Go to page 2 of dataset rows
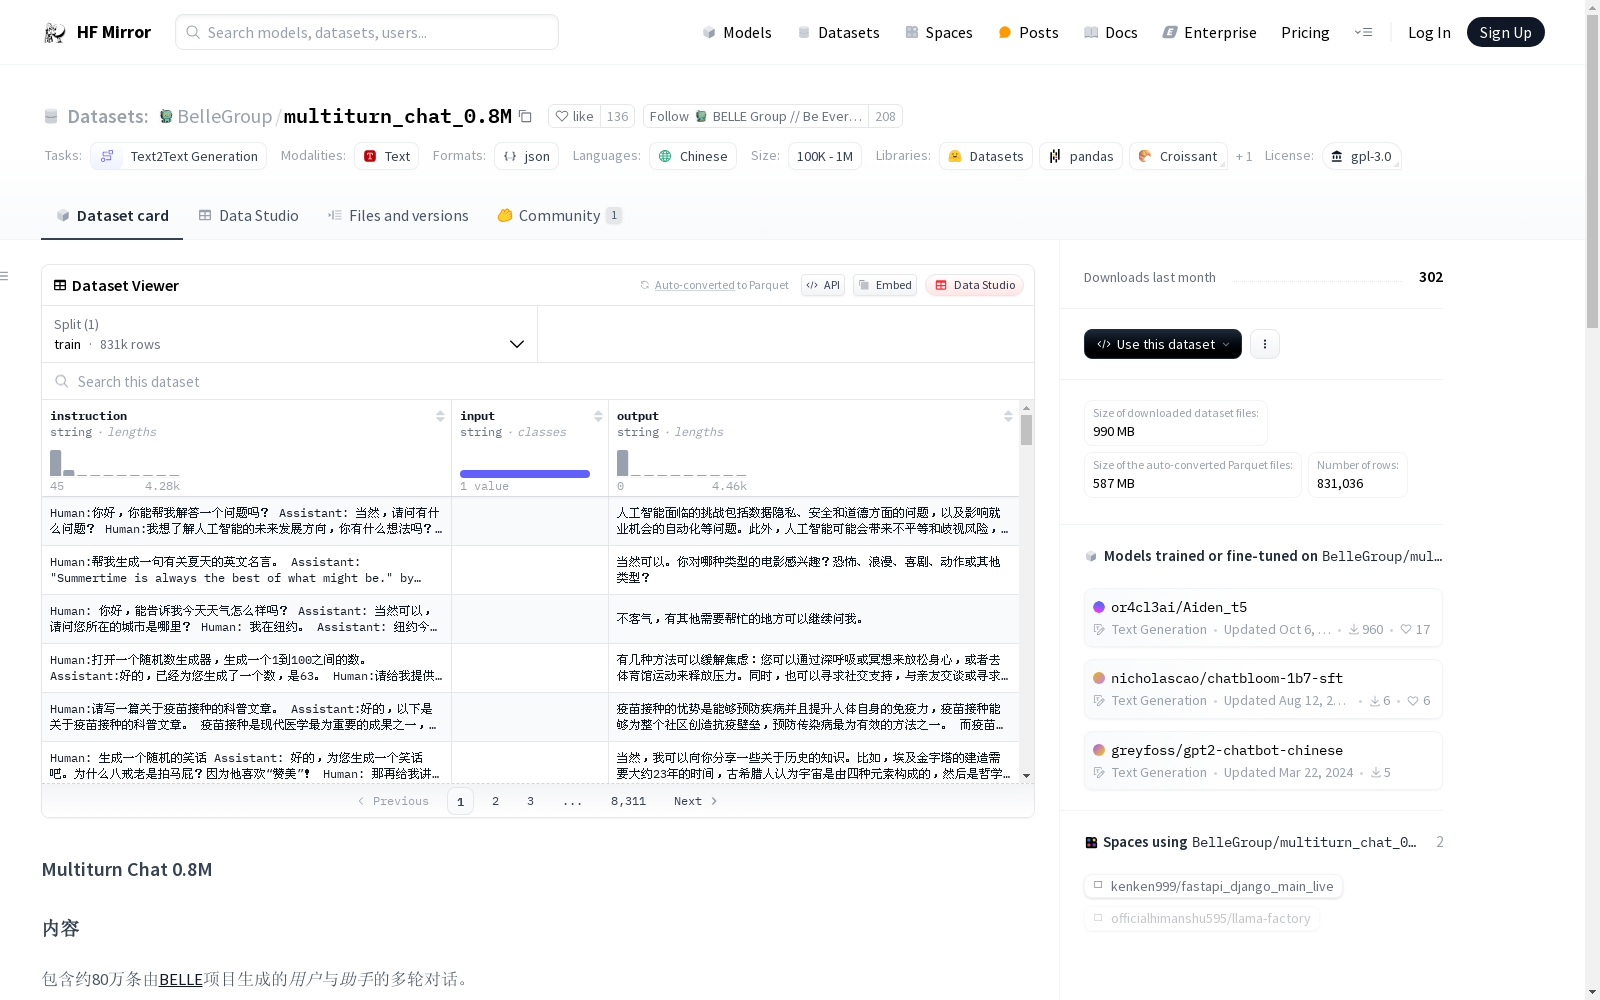The image size is (1600, 1000). point(495,801)
